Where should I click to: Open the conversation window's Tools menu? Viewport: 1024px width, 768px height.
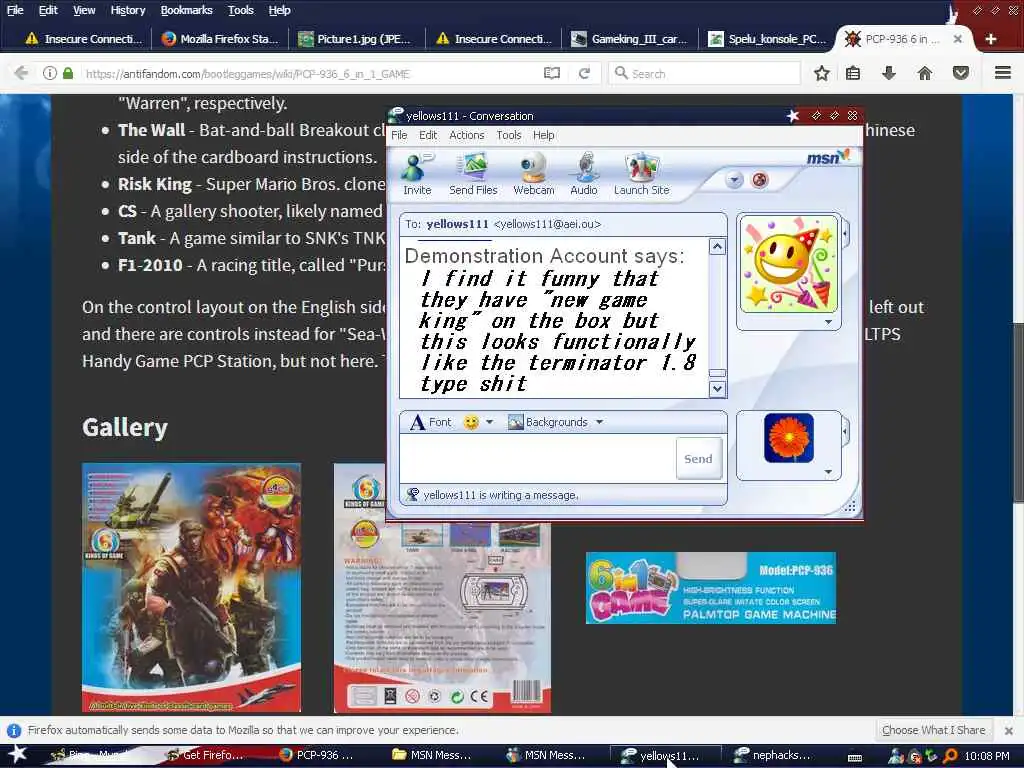(508, 135)
